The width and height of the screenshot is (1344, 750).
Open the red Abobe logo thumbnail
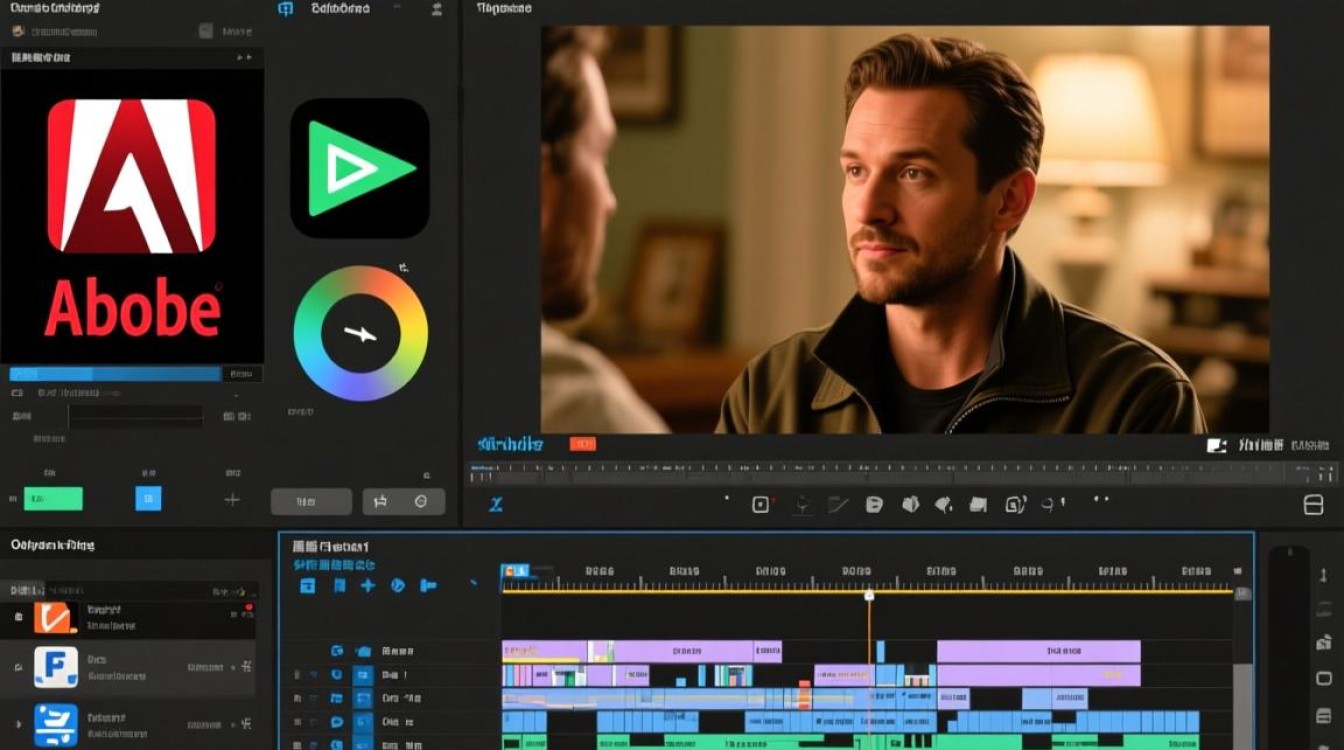pos(132,217)
